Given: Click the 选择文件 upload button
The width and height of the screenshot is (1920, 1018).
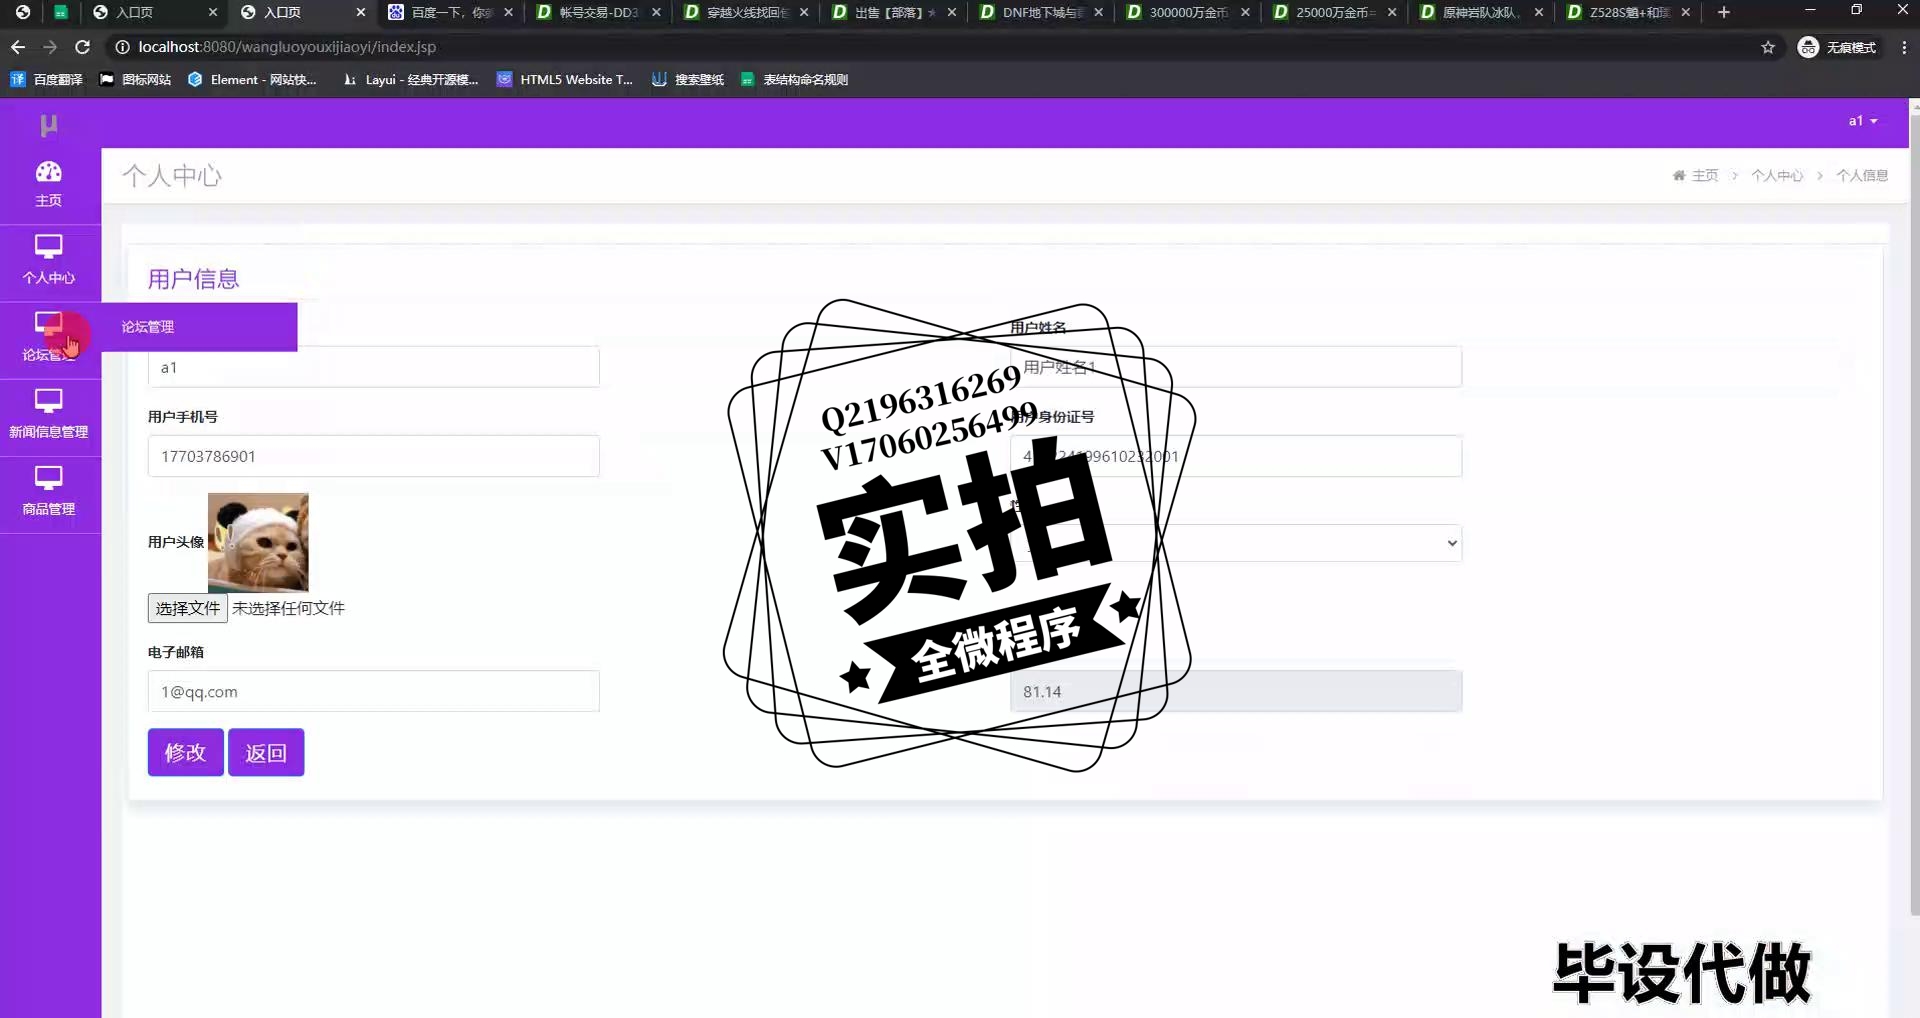Looking at the screenshot, I should point(188,608).
